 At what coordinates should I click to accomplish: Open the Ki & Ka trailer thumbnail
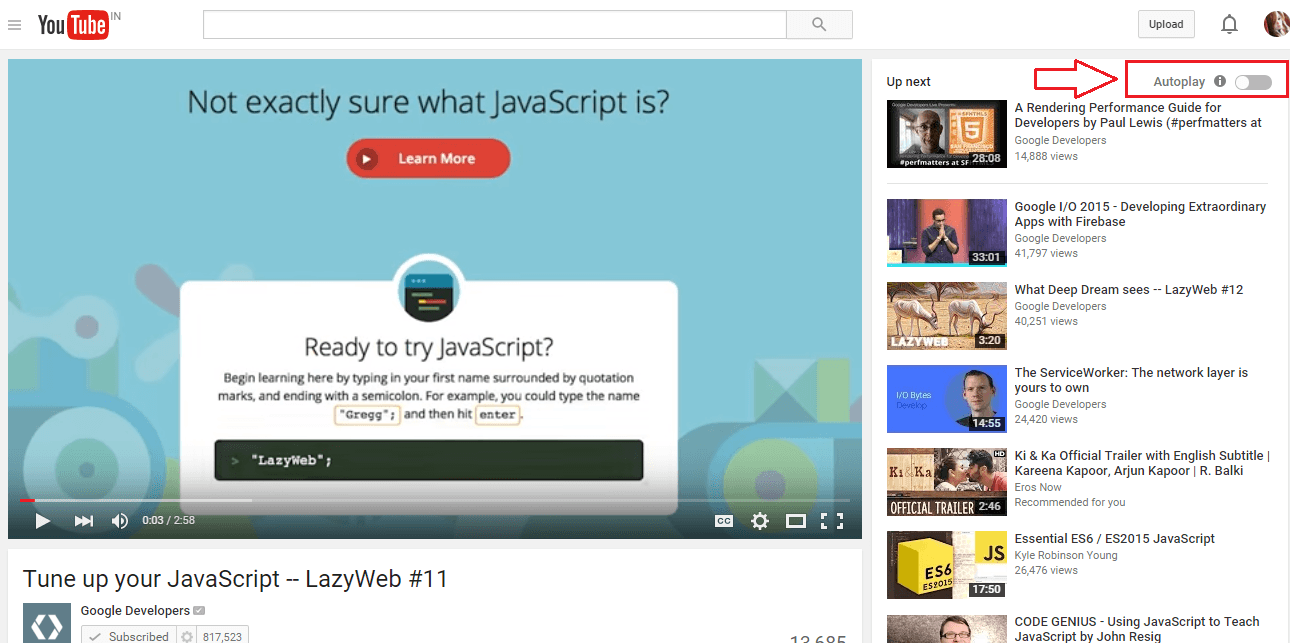coord(947,482)
